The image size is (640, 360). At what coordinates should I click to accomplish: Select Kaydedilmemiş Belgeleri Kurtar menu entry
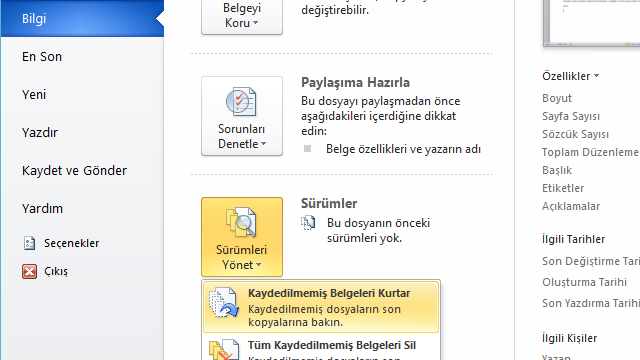[x=321, y=307]
